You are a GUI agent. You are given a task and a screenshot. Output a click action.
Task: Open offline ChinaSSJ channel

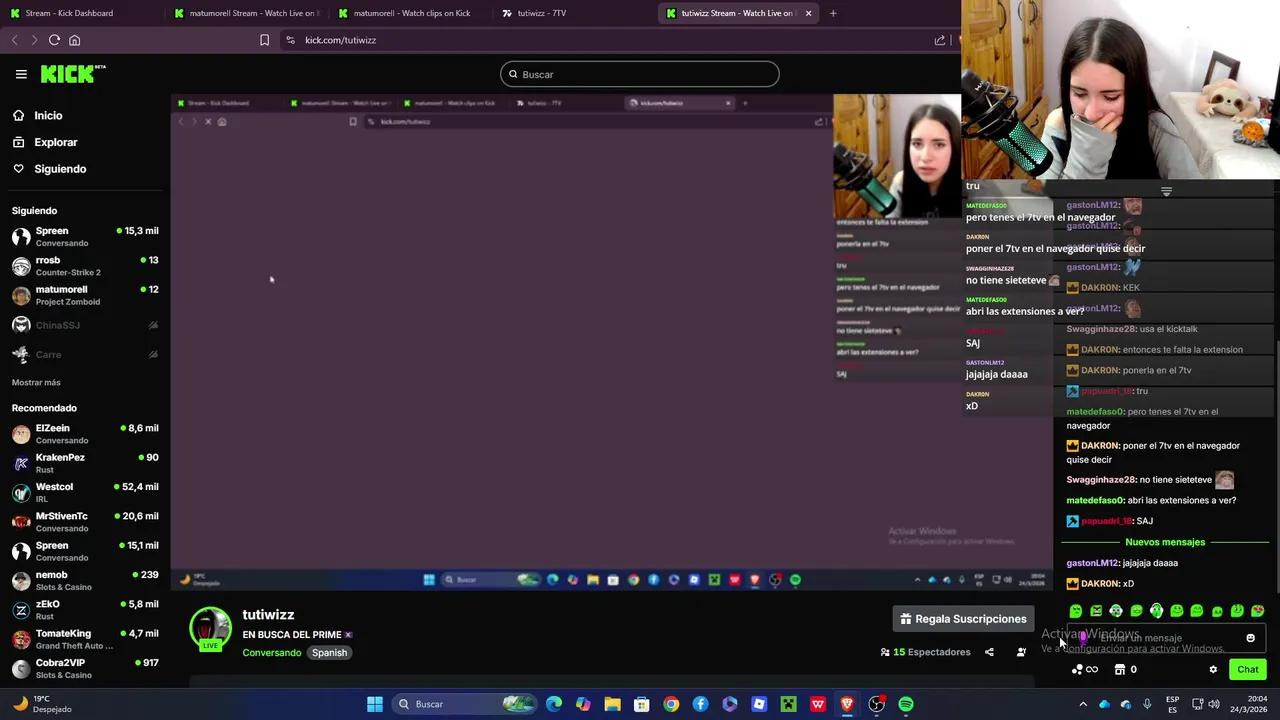point(85,325)
